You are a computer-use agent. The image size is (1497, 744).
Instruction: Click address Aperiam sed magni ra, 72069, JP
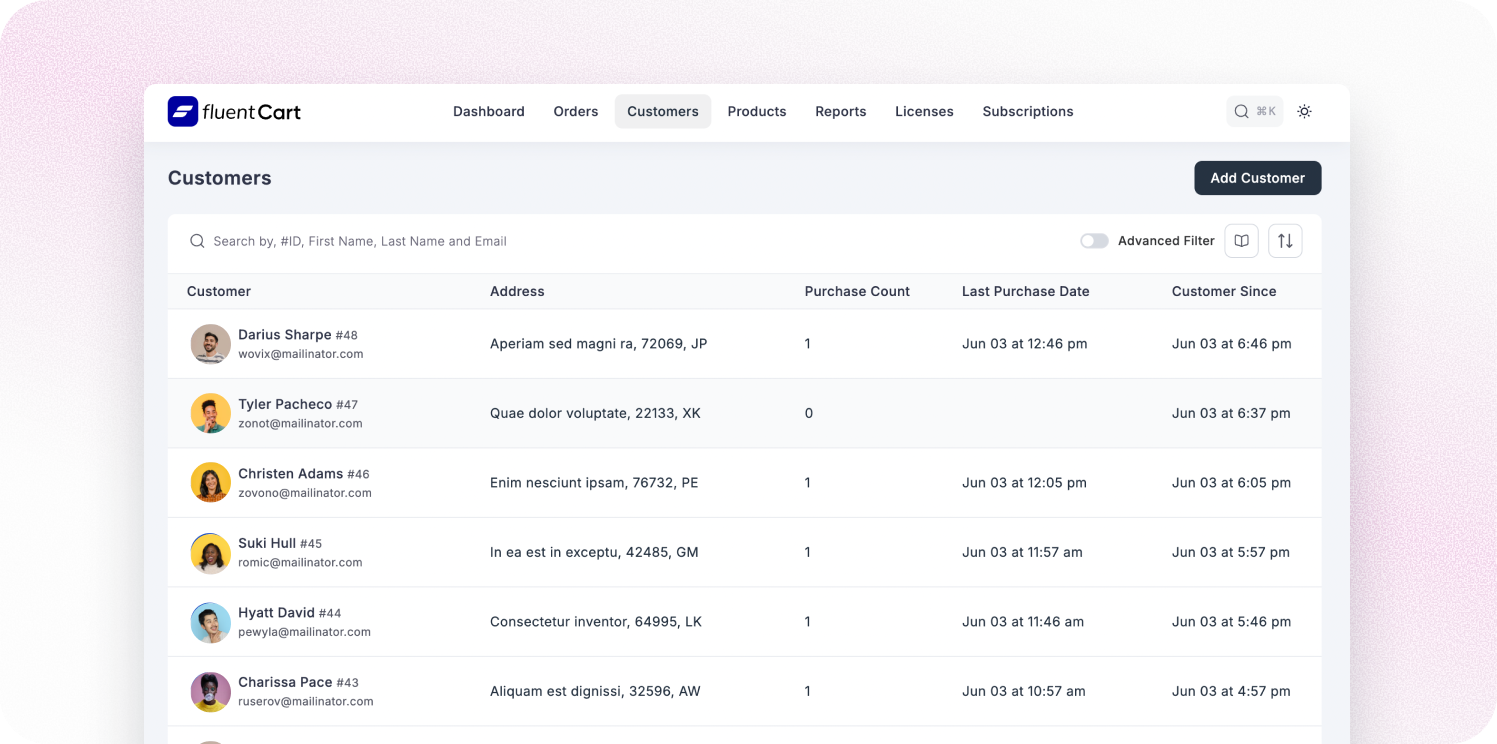pyautogui.click(x=598, y=344)
